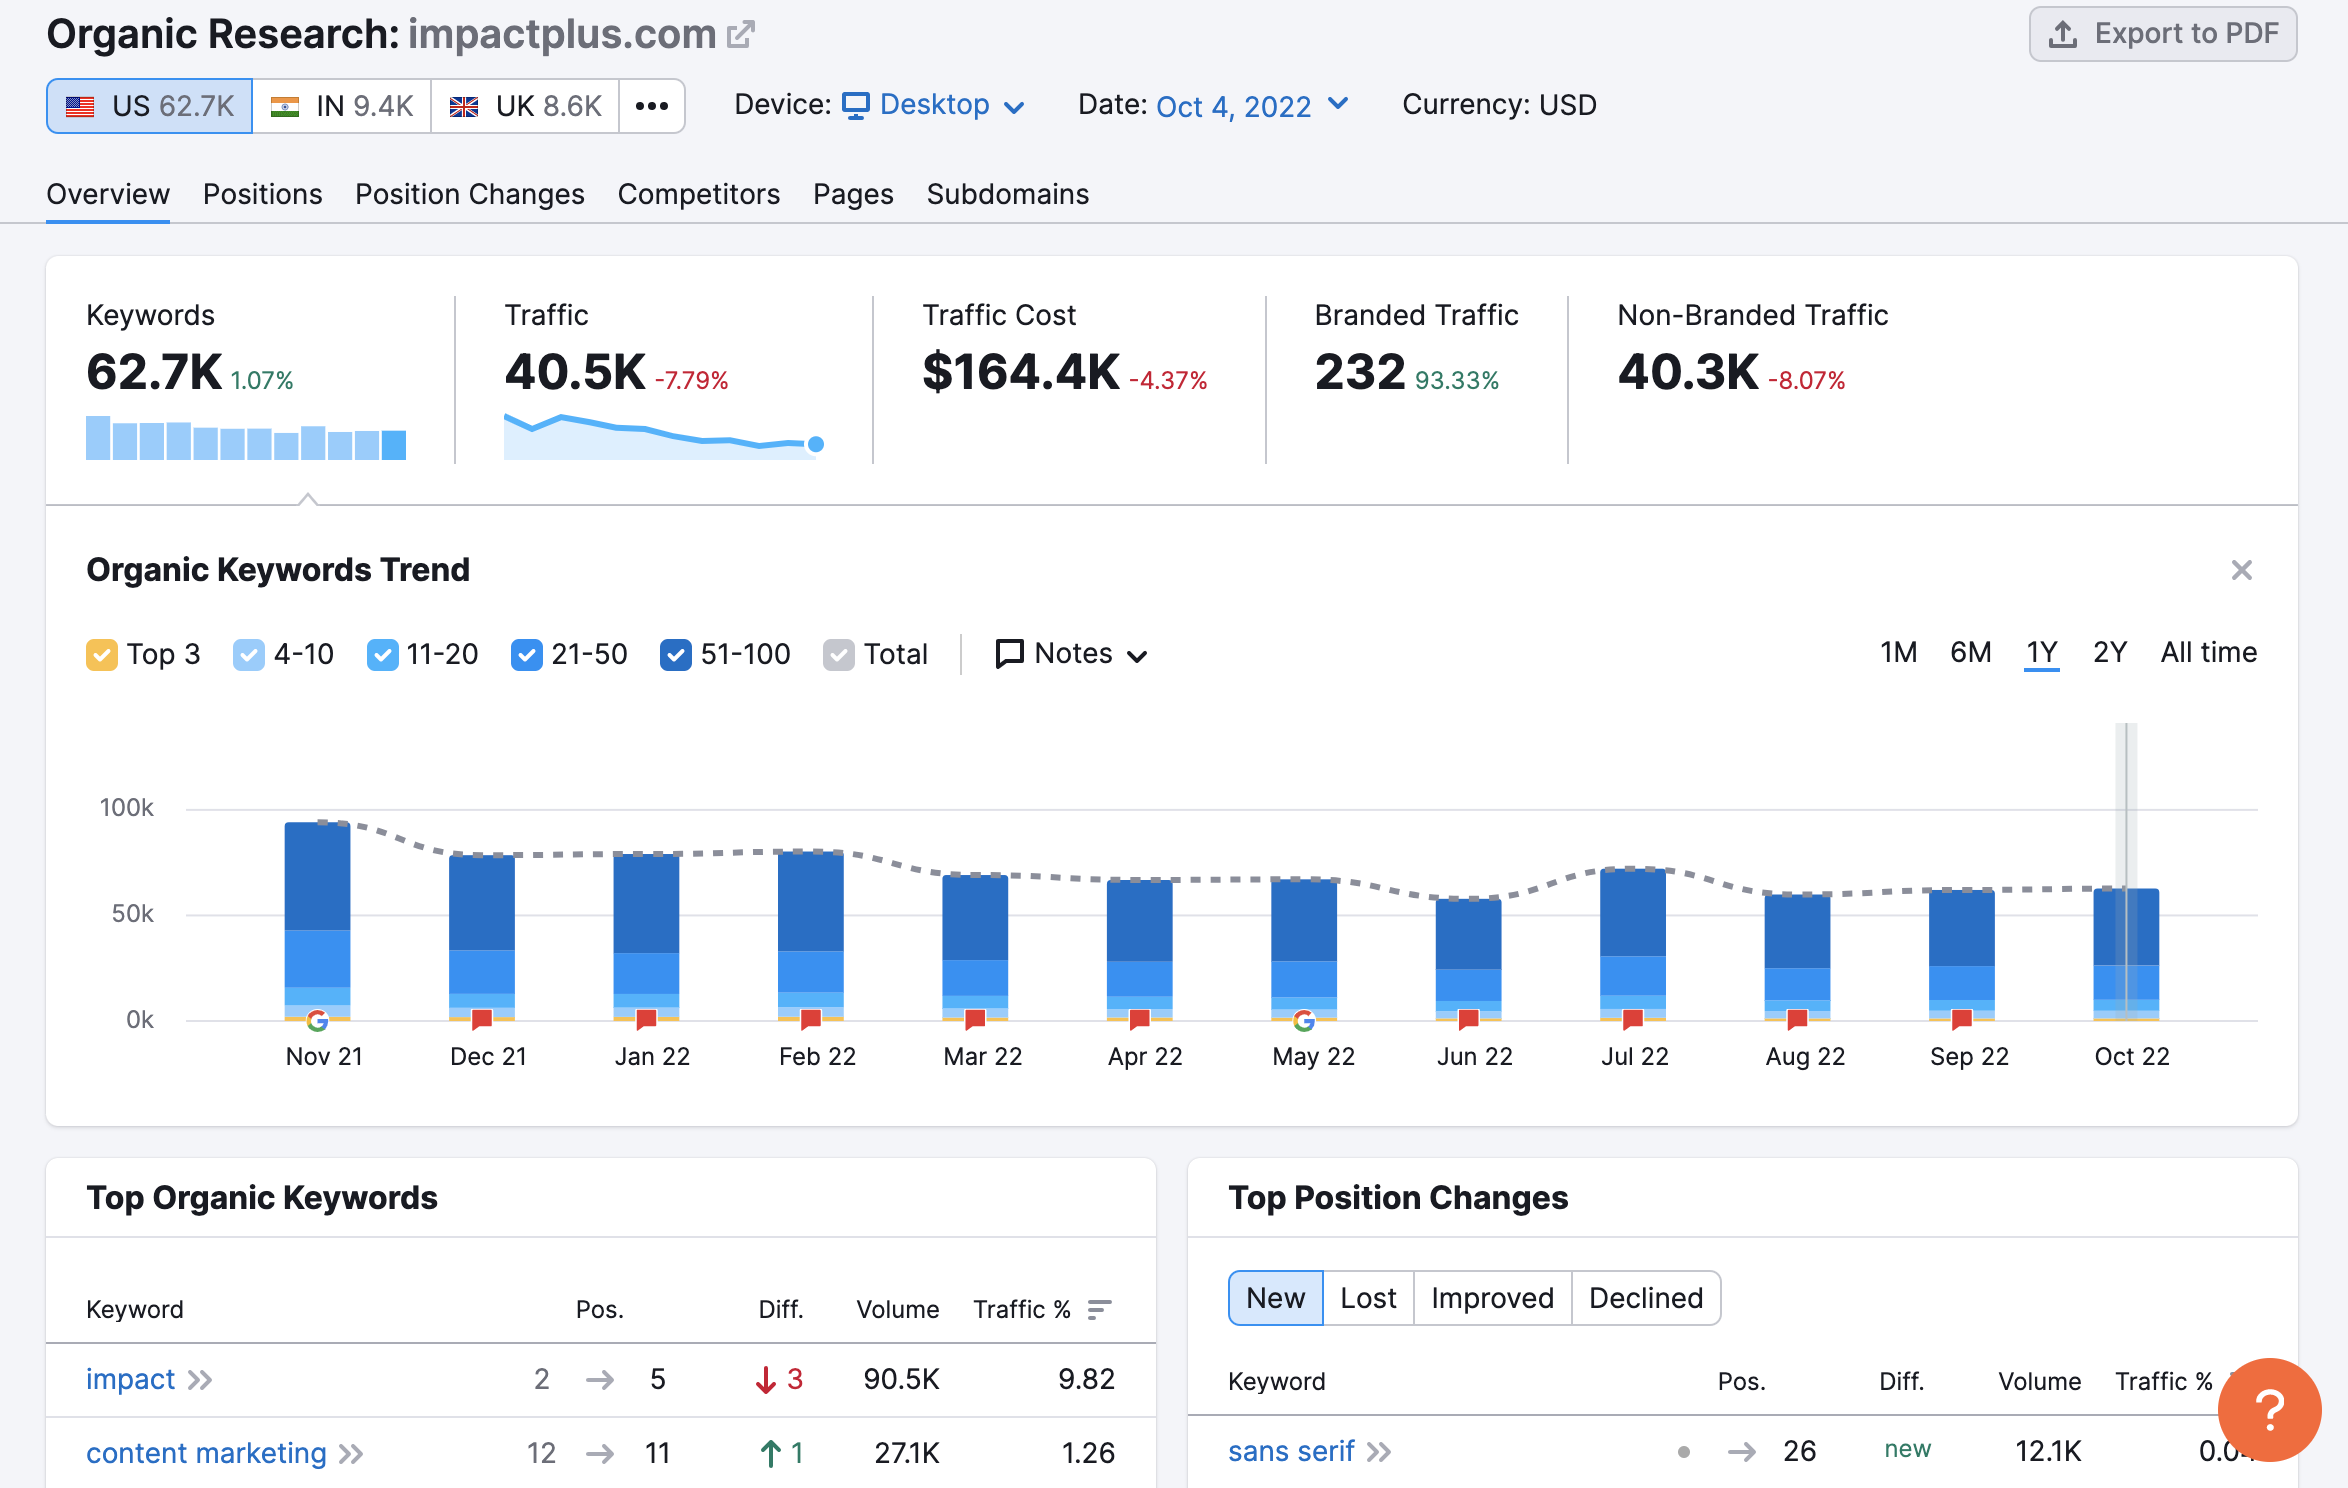Click the Jul 22 bar in chart

click(1633, 944)
